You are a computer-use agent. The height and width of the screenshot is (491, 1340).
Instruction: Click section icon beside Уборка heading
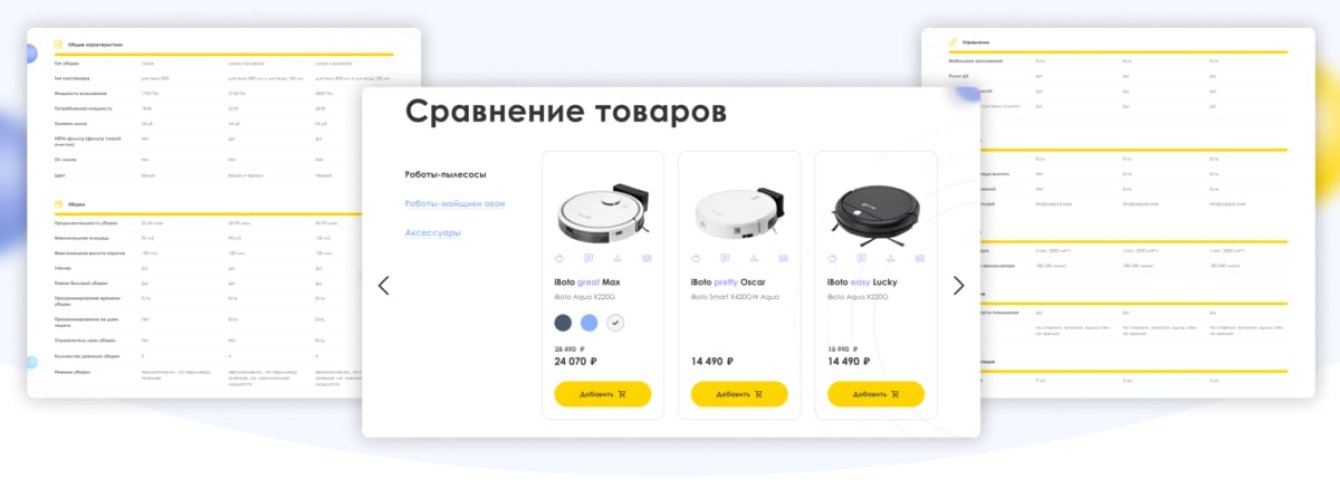tap(58, 204)
